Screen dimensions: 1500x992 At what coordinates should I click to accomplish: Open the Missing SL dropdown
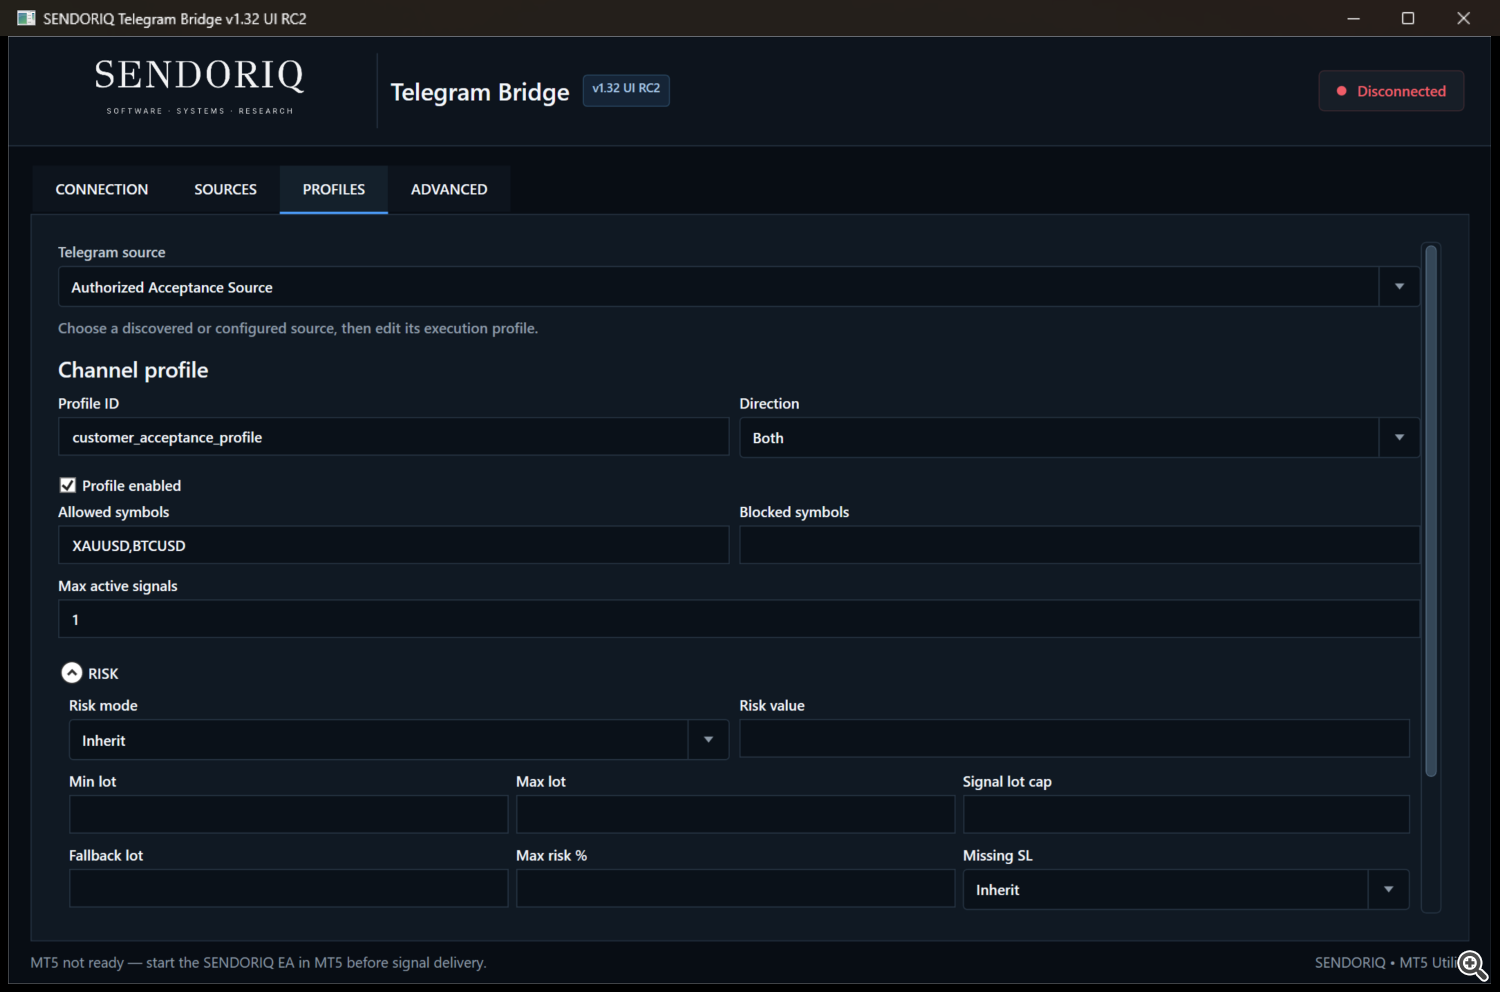tap(1186, 890)
